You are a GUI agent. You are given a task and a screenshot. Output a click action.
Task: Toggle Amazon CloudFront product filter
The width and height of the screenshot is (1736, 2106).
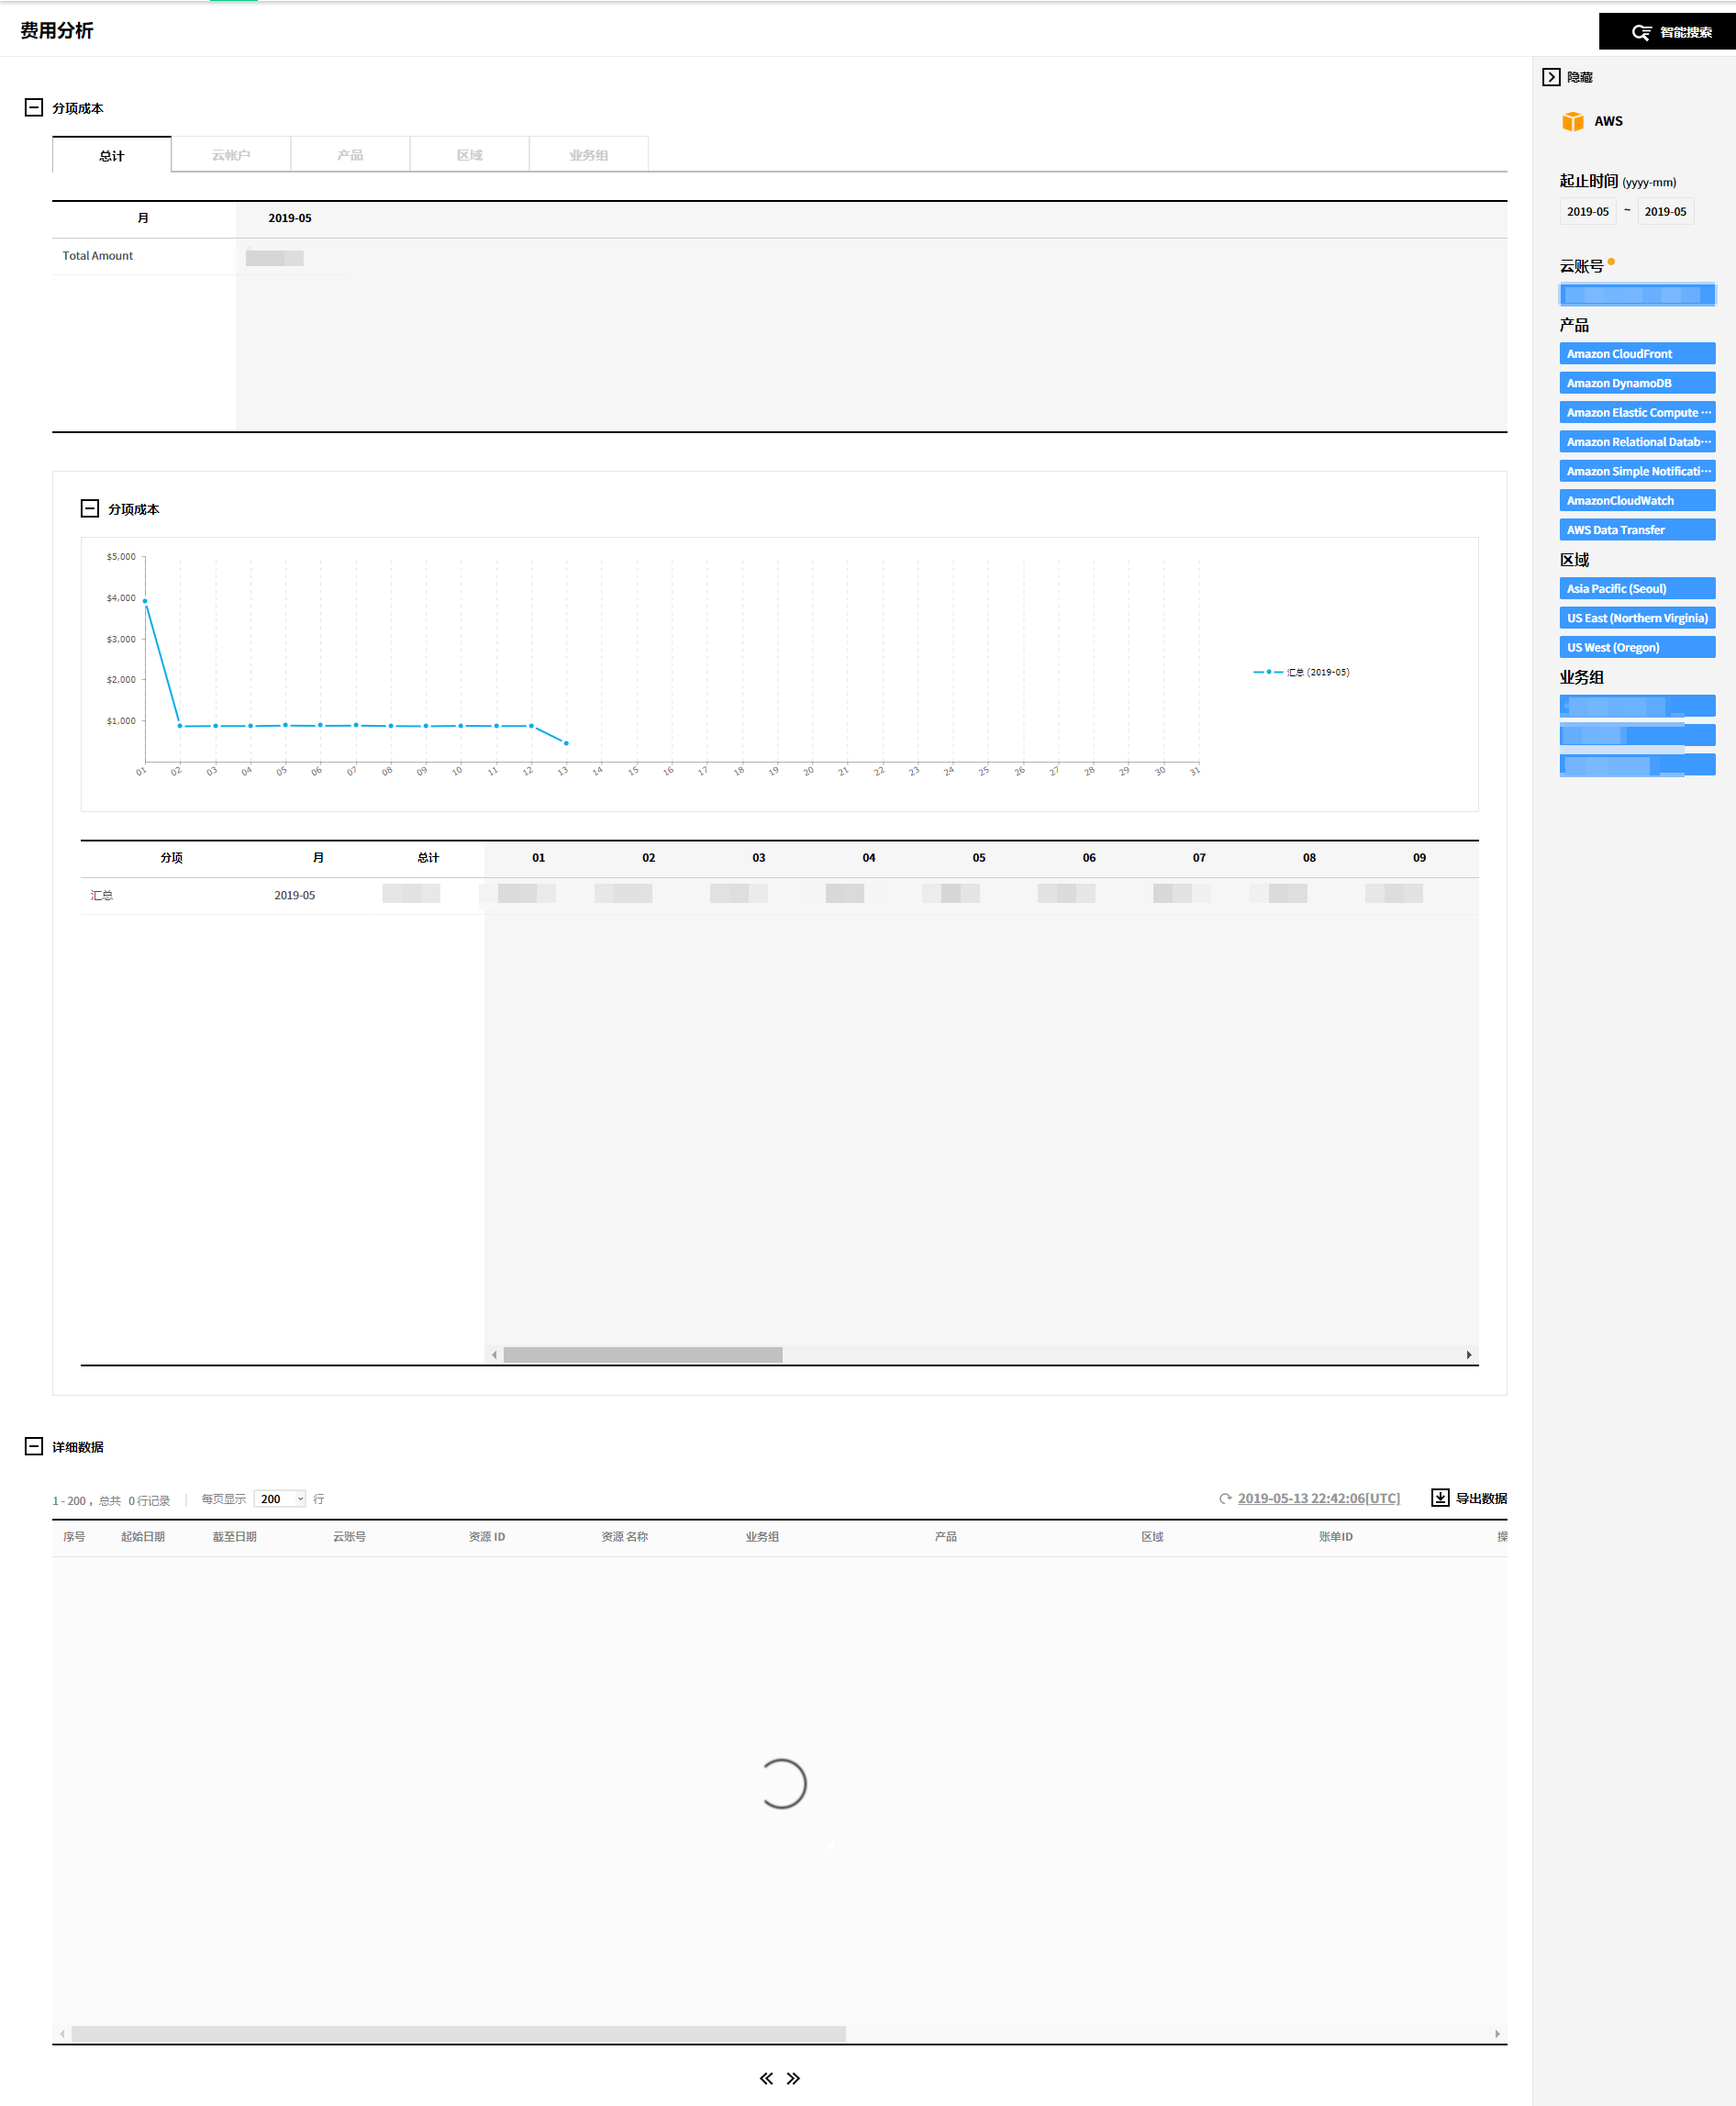click(x=1636, y=354)
